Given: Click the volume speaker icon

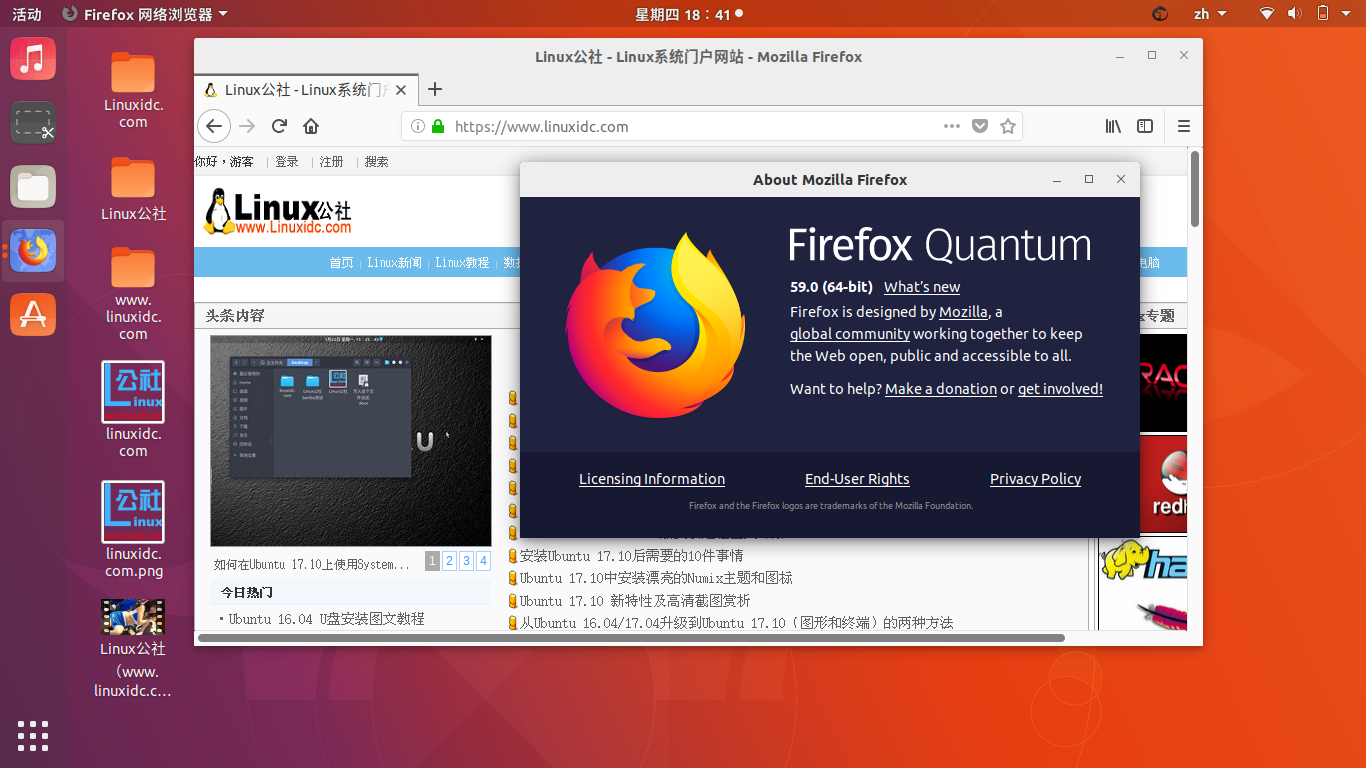Looking at the screenshot, I should 1294,14.
